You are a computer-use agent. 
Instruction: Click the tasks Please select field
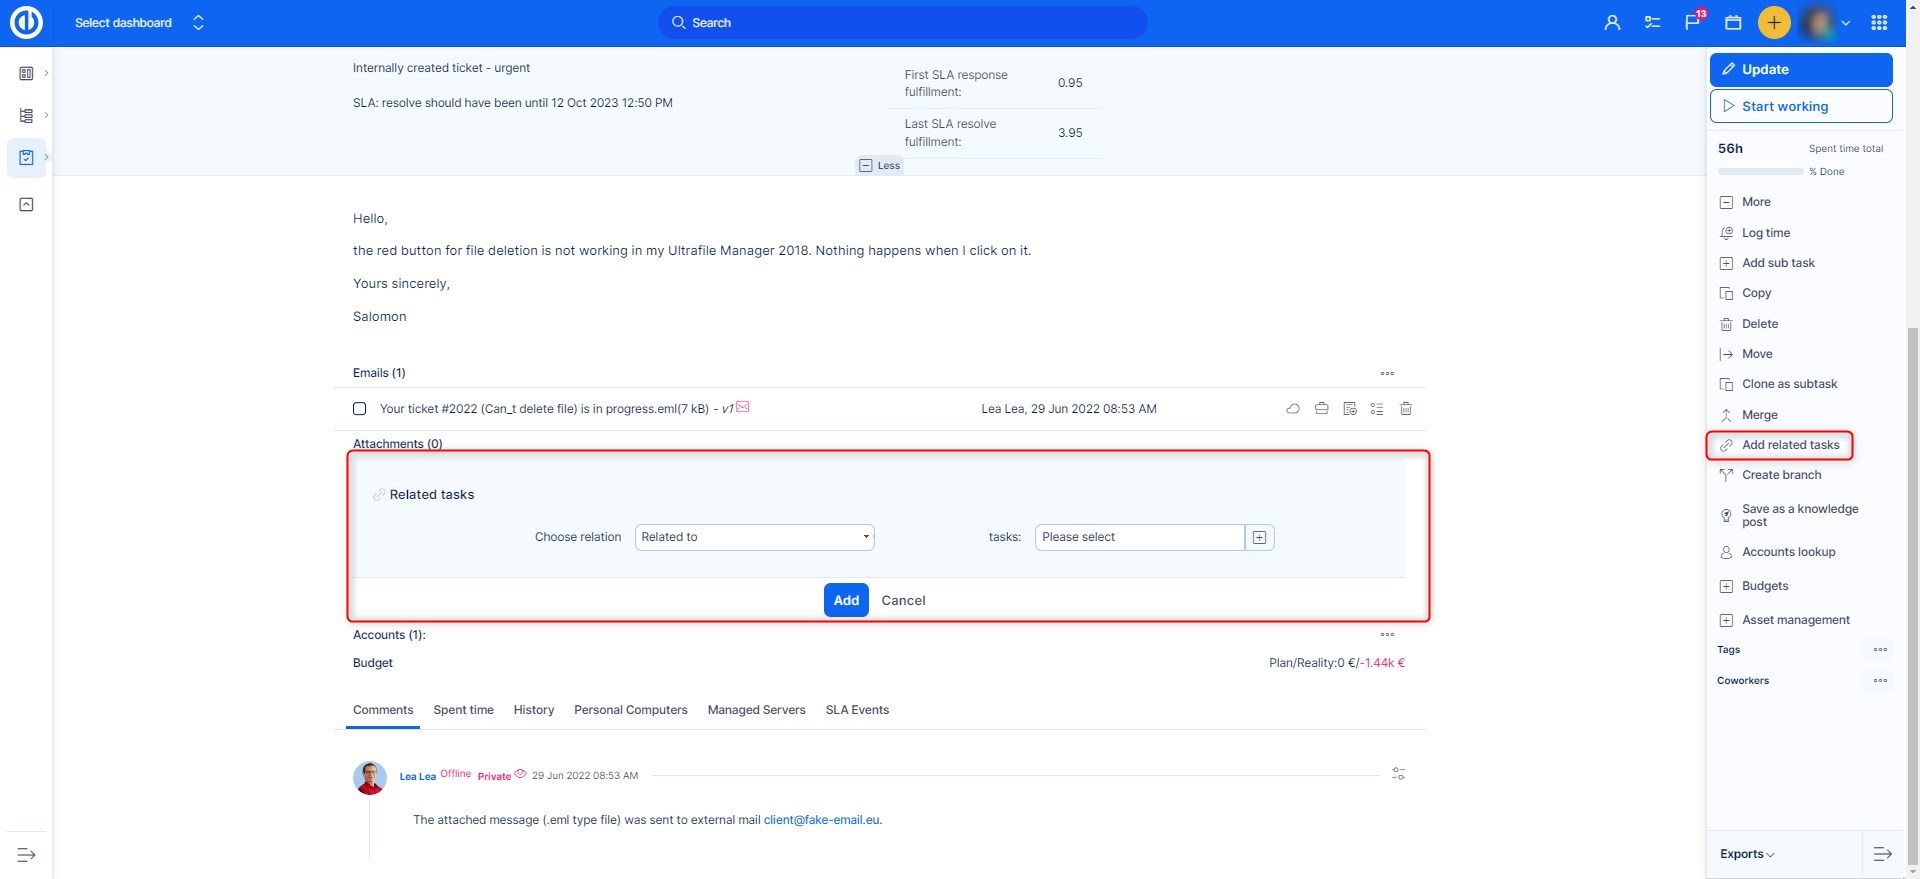click(x=1139, y=538)
